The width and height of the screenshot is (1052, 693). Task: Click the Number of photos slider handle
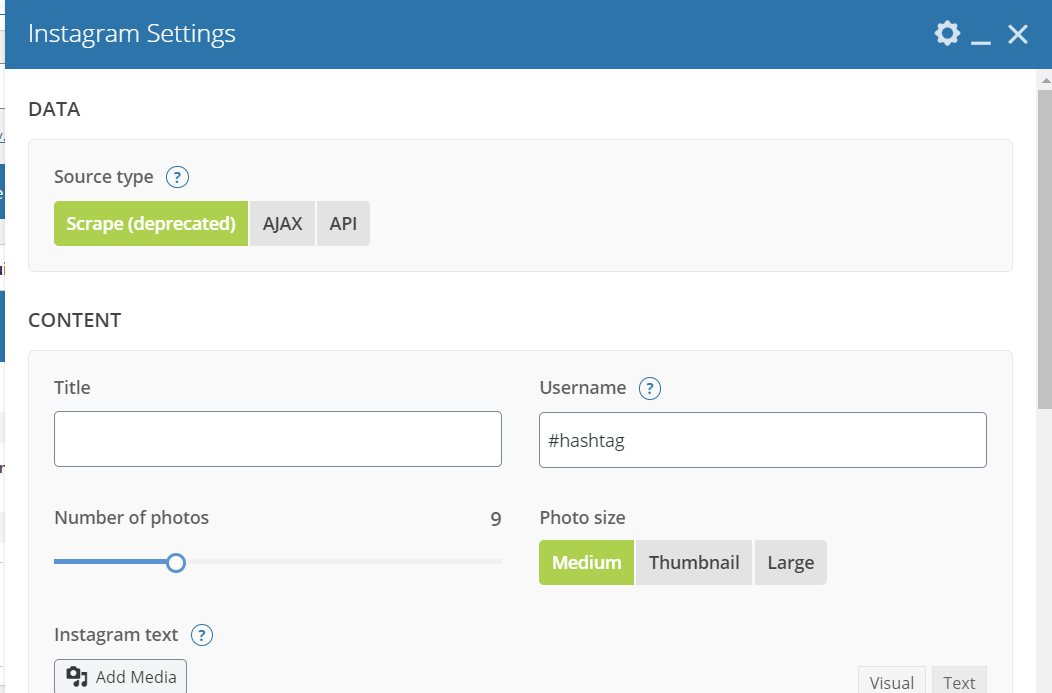point(176,562)
